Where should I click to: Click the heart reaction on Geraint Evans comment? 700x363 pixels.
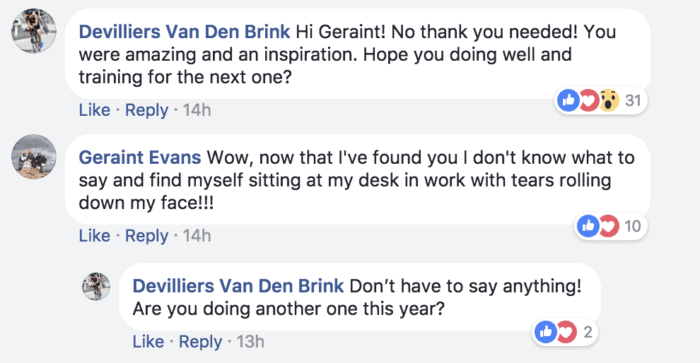(x=609, y=226)
